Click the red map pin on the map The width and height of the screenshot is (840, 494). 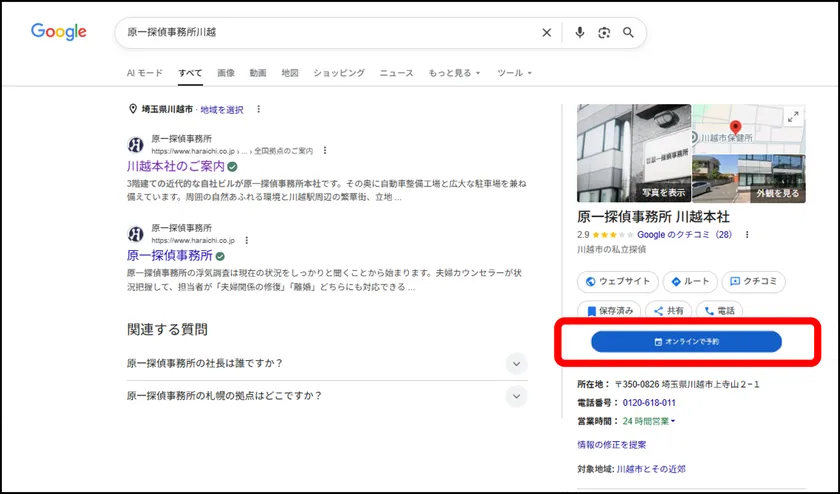point(736,128)
